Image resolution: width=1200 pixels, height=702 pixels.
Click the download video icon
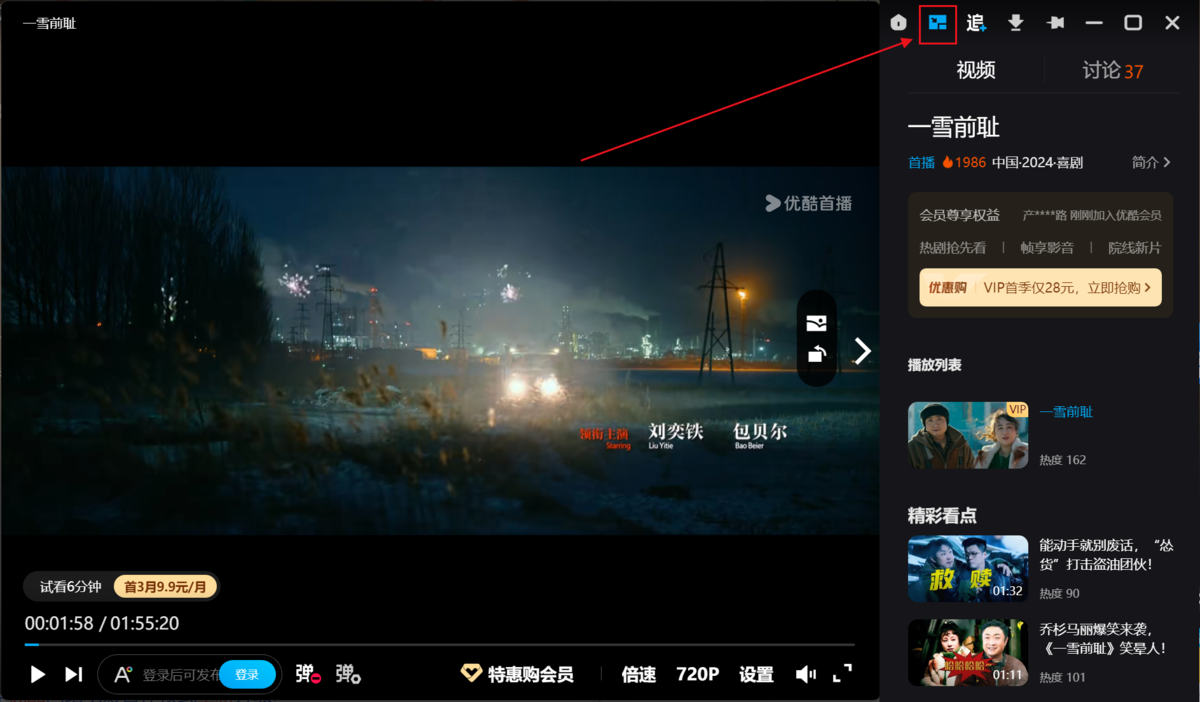[1015, 23]
